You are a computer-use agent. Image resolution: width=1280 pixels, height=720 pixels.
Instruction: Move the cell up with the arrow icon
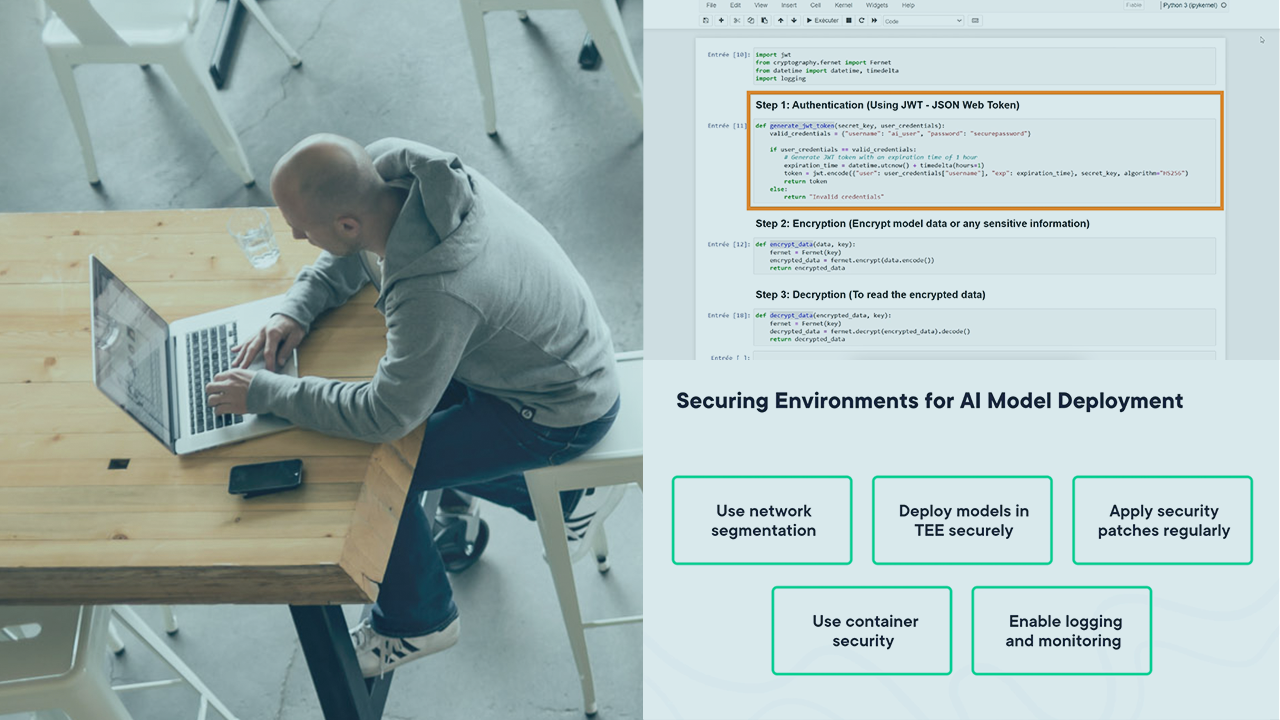781,20
